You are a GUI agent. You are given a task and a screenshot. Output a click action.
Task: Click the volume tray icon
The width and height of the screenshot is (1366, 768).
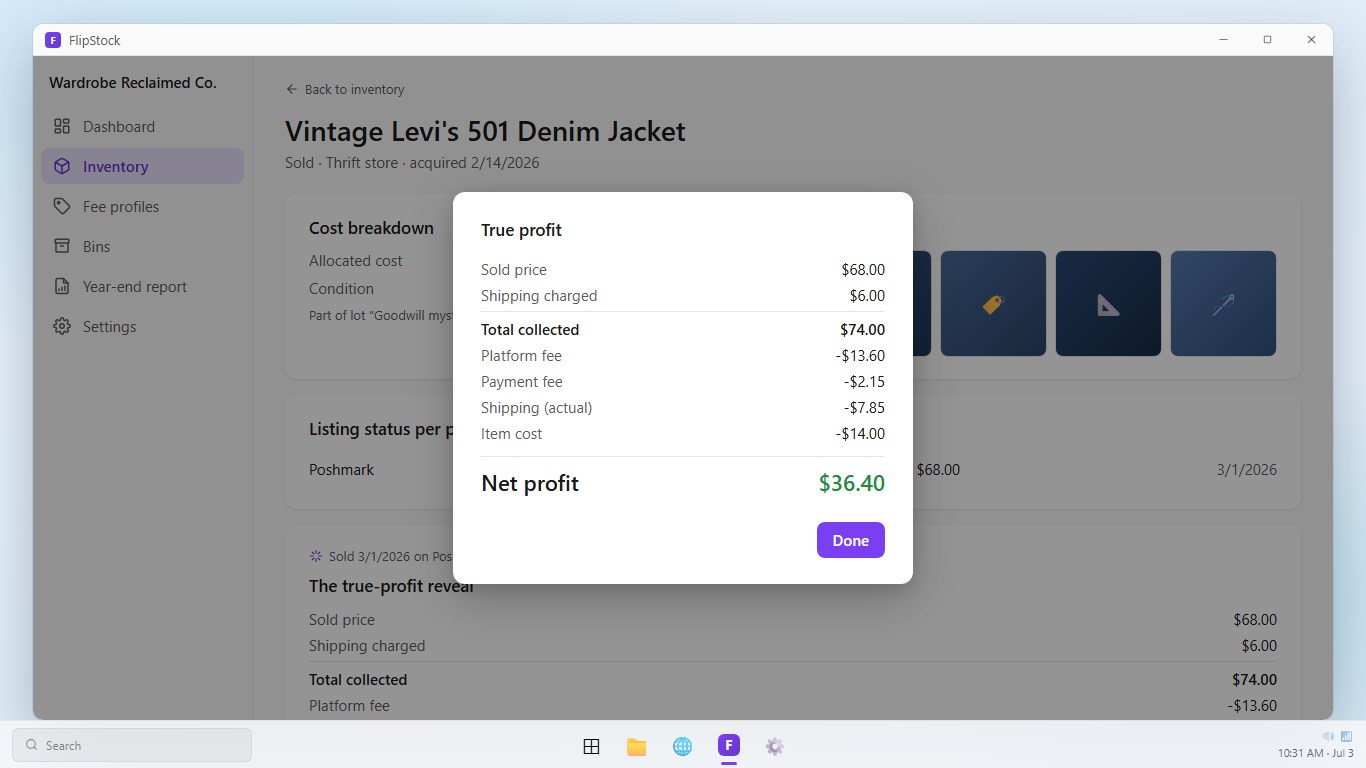tap(1328, 737)
